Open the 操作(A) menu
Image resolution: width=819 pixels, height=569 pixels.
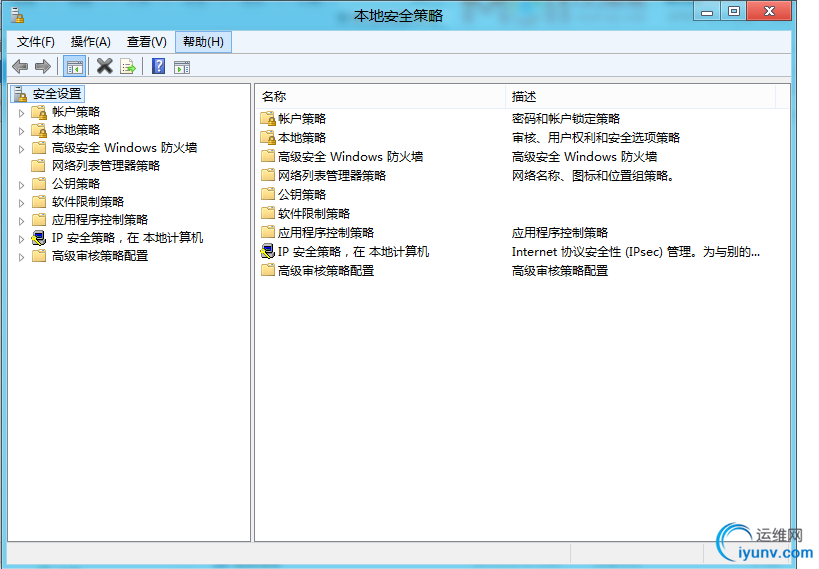pos(91,42)
